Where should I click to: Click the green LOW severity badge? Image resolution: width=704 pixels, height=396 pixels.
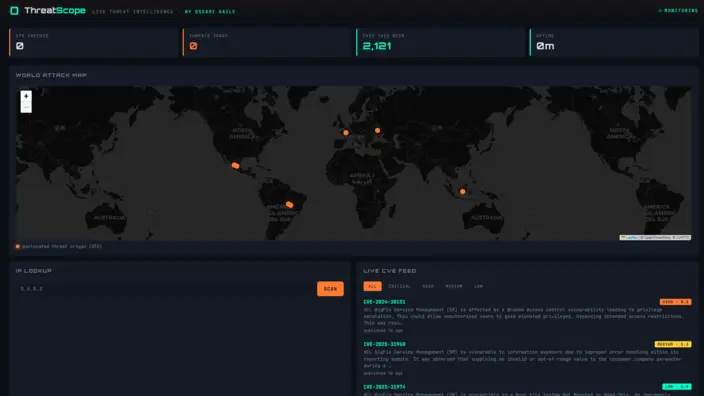pos(677,387)
